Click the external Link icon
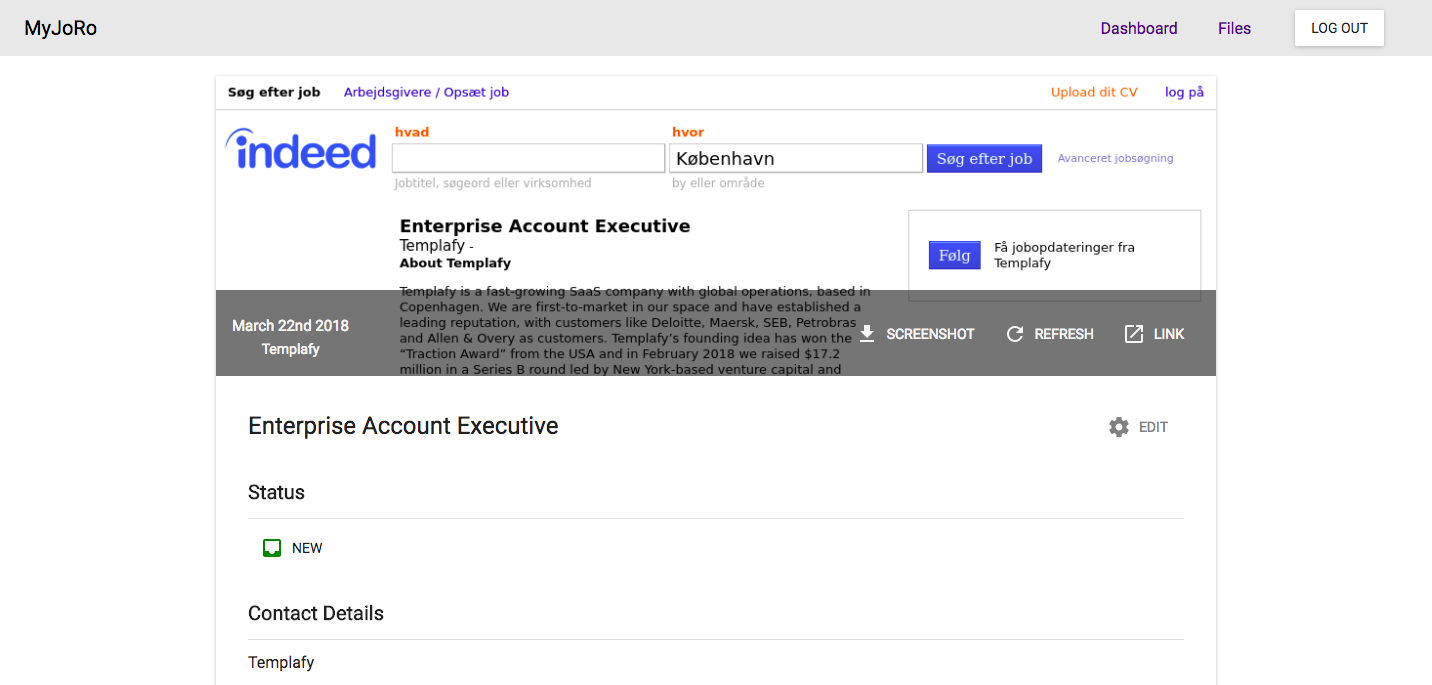Viewport: 1432px width, 685px height. pyautogui.click(x=1134, y=334)
